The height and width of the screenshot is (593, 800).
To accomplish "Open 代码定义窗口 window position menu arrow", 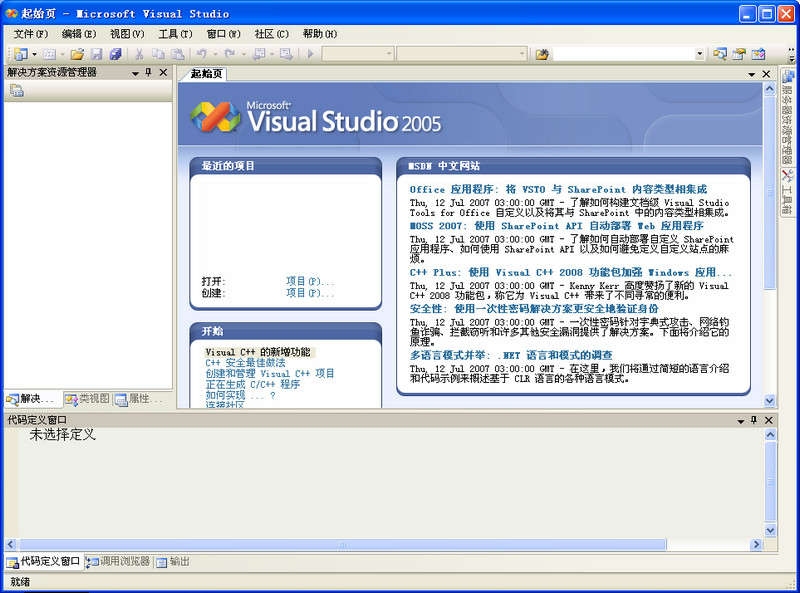I will click(x=741, y=421).
